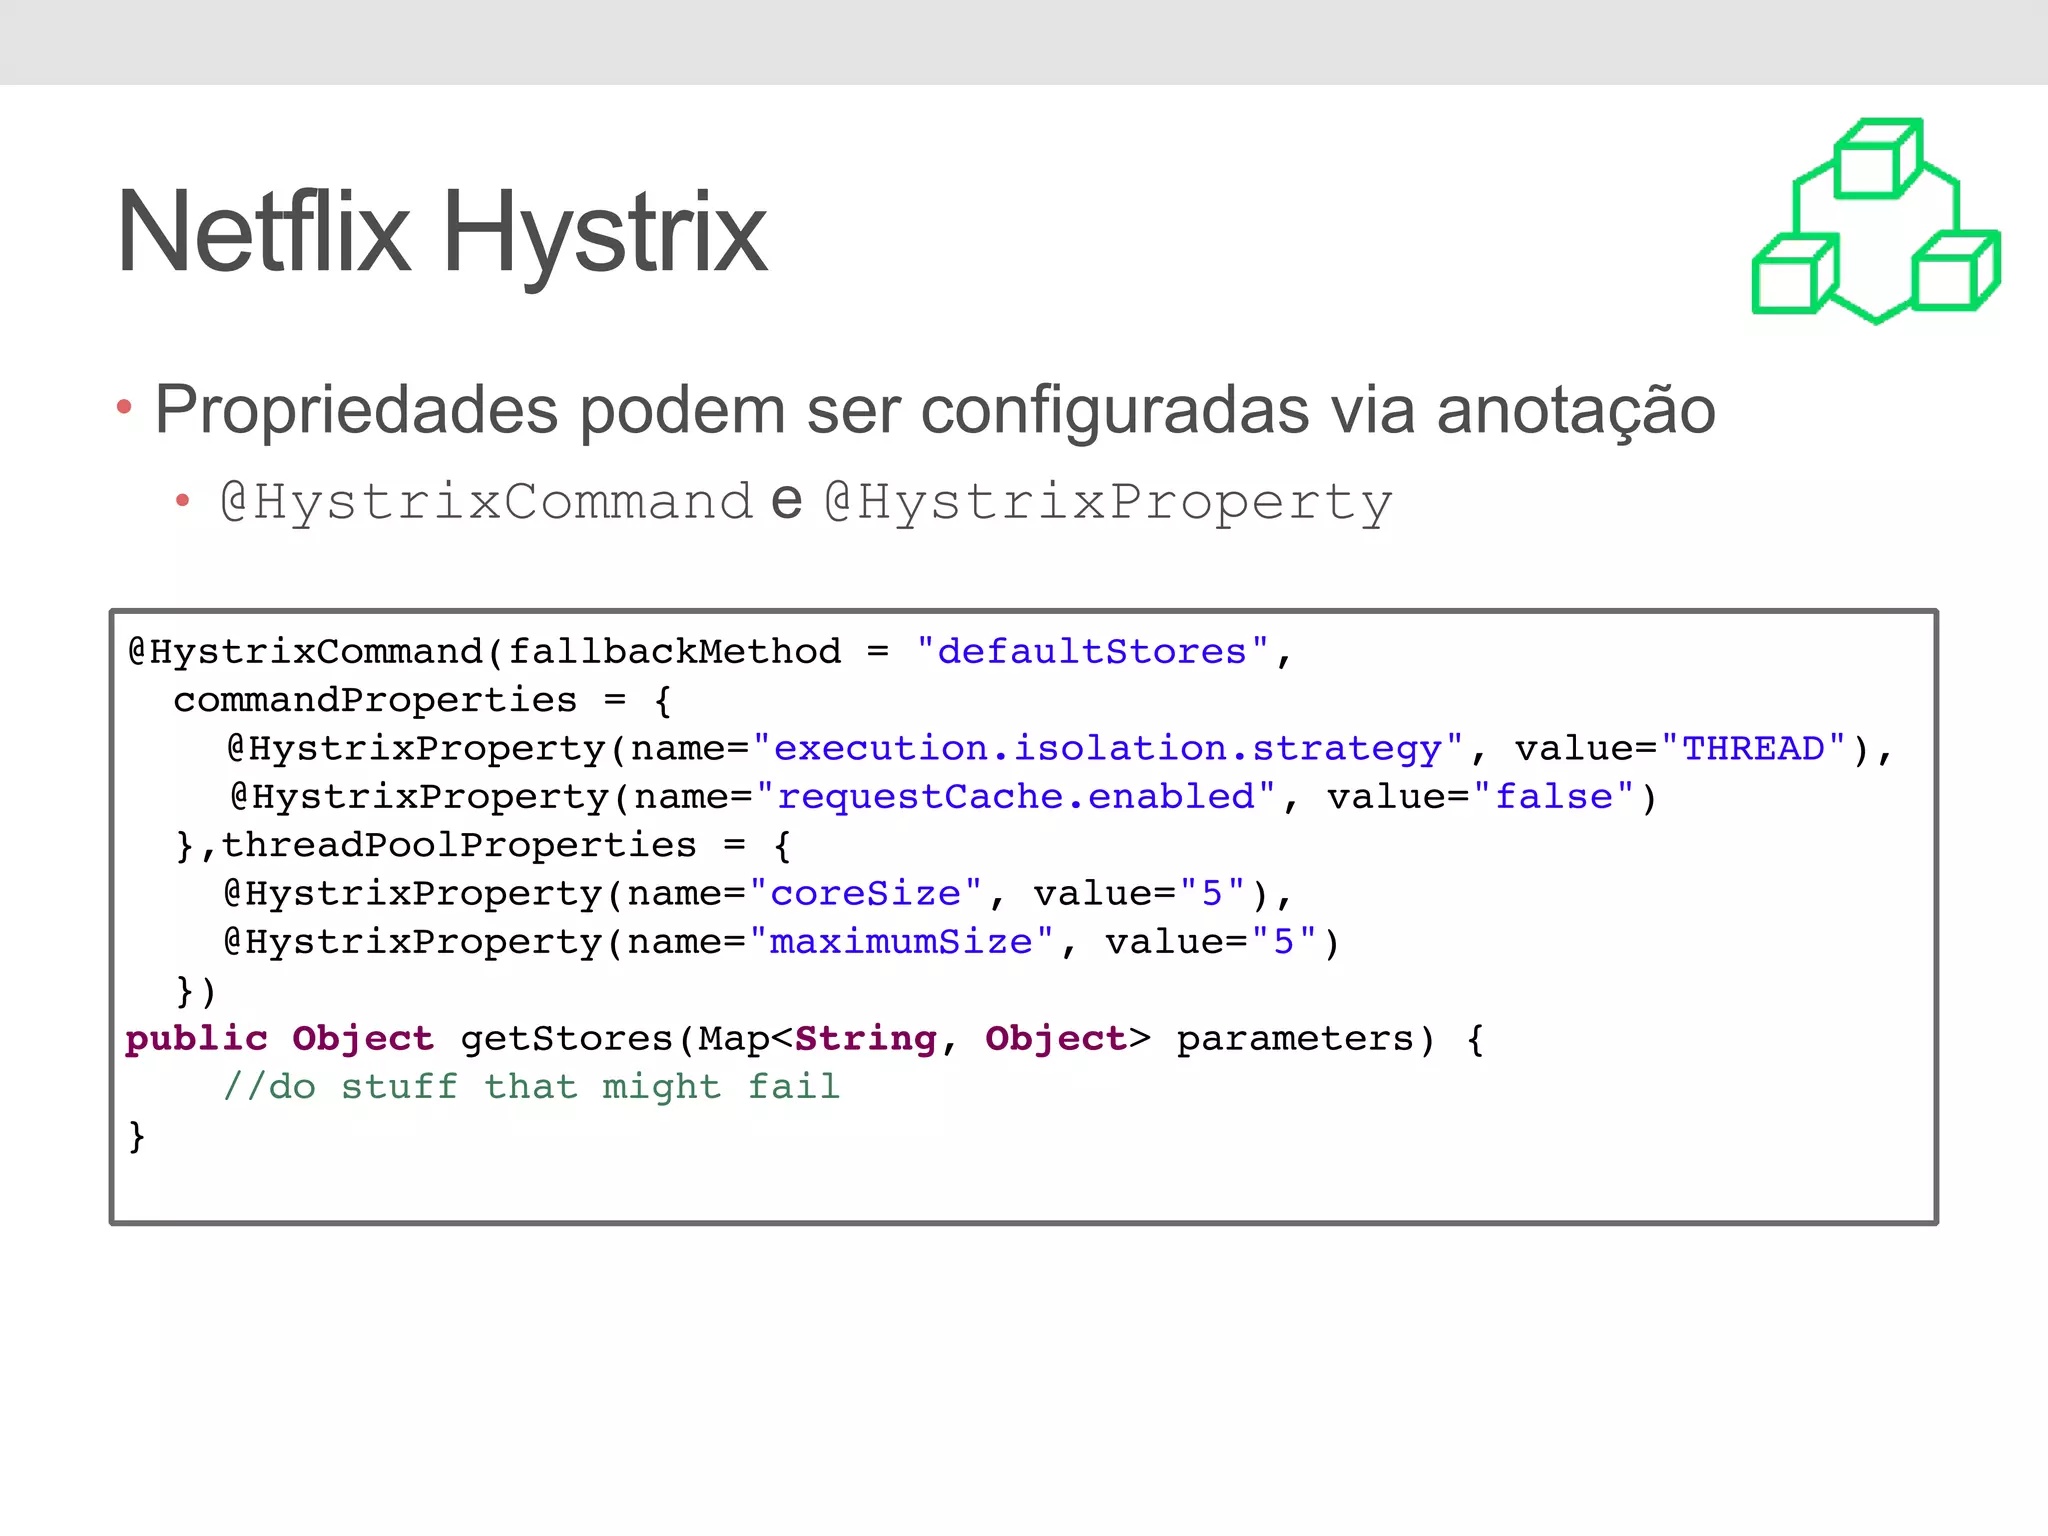Click the "coreSize" string in code
Viewport: 2048px width, 1536px height.
[x=866, y=893]
